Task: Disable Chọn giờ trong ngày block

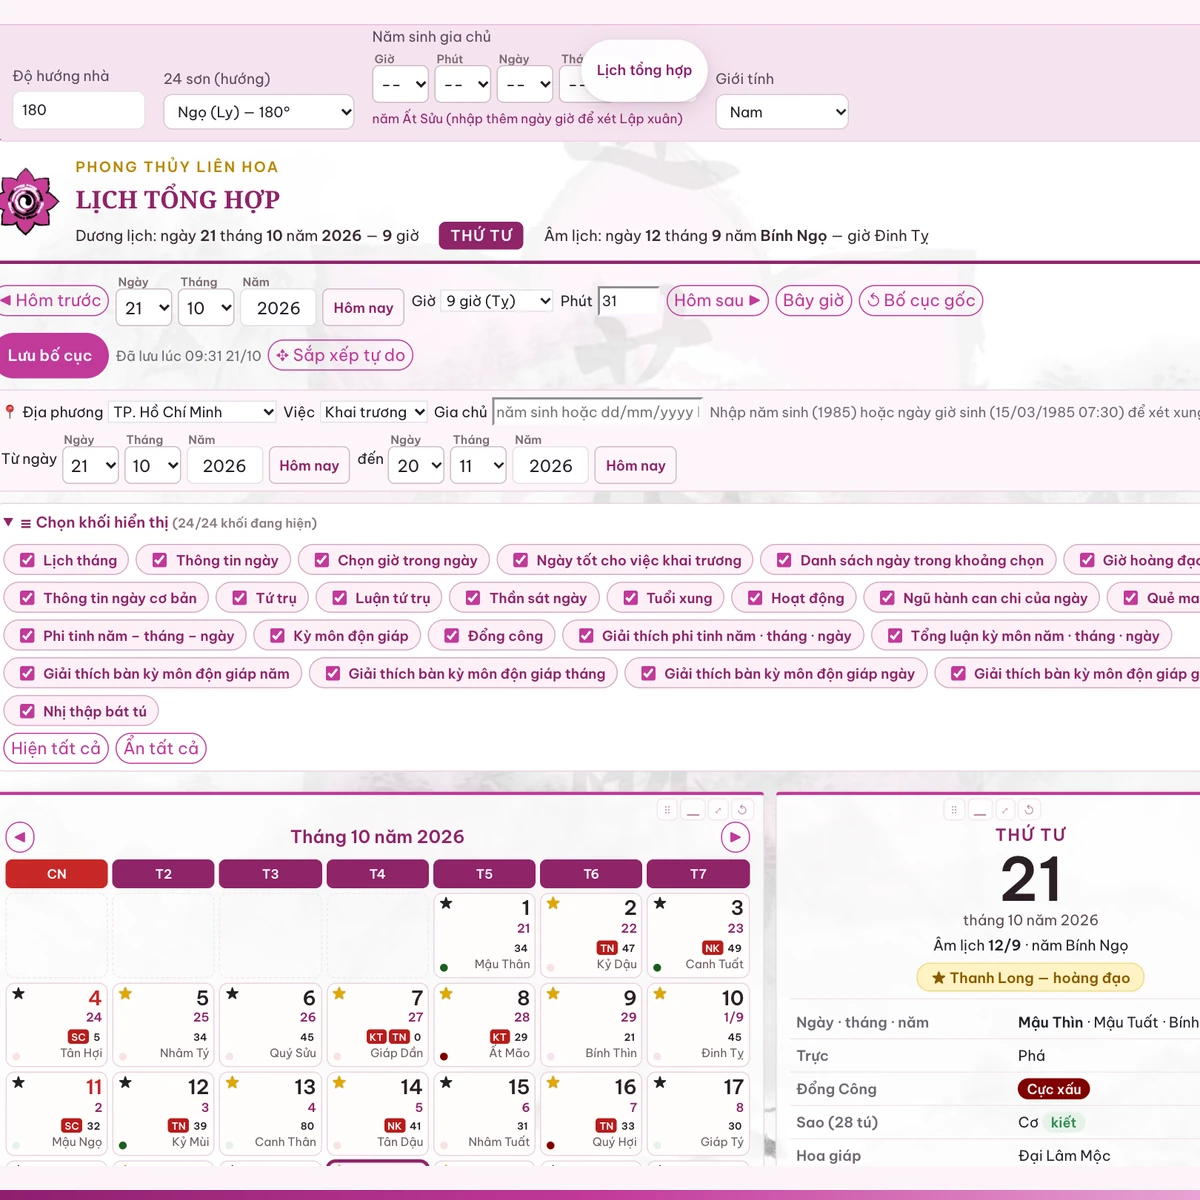Action: (x=322, y=561)
